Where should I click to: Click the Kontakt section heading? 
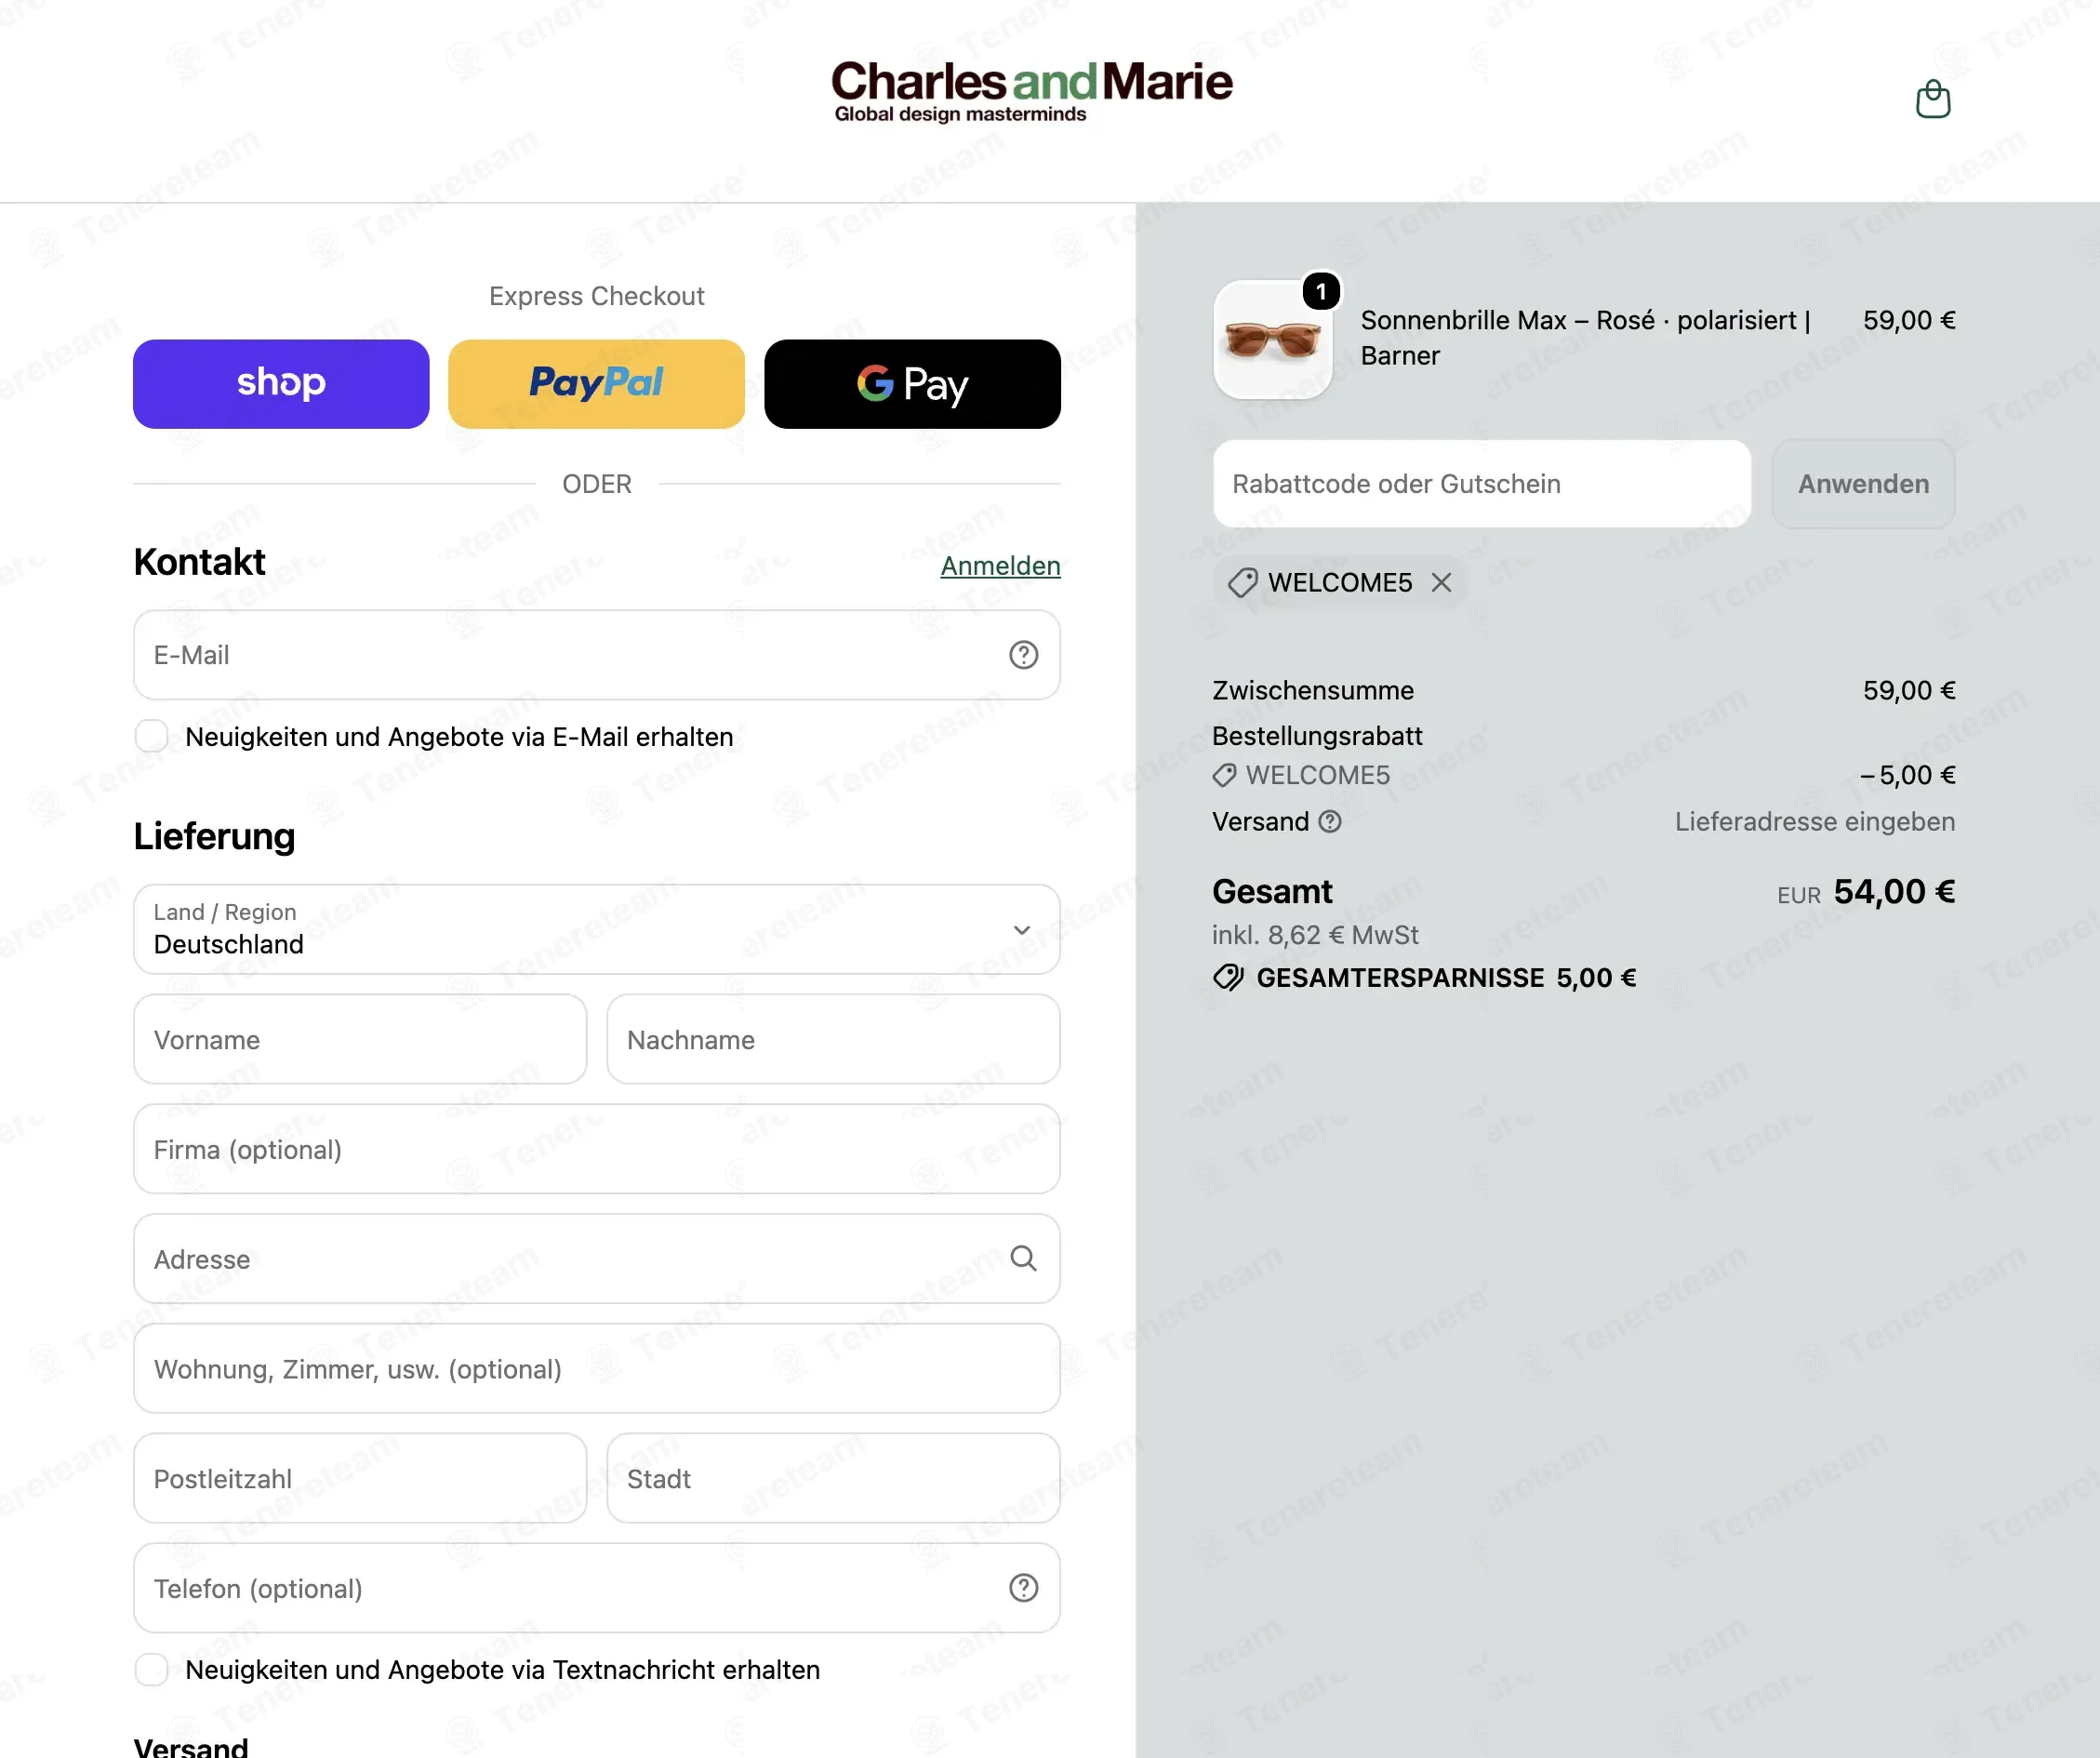tap(199, 562)
